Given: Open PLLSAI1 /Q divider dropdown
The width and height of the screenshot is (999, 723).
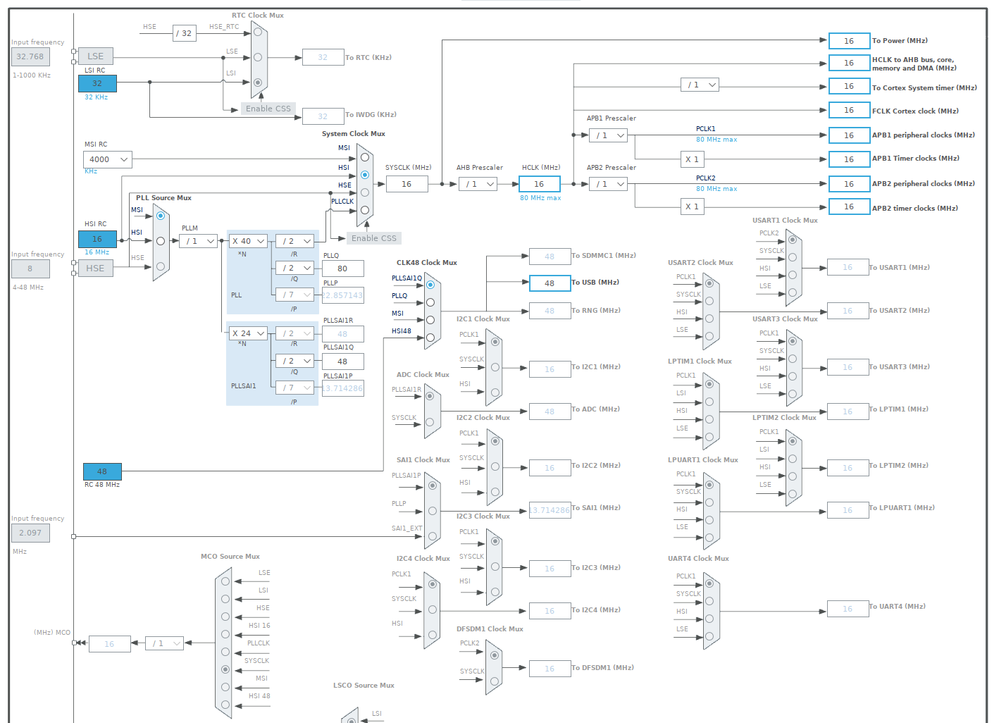Looking at the screenshot, I should coord(294,361).
